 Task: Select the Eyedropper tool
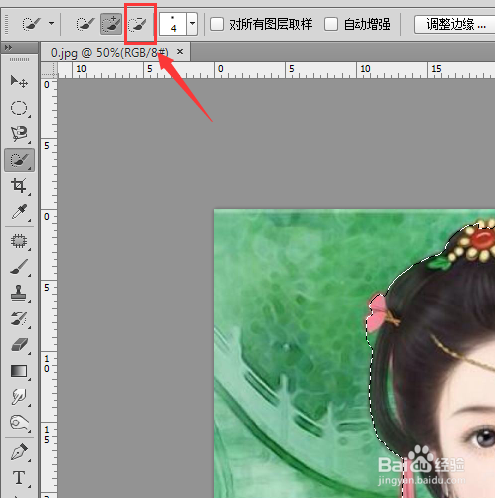19,212
